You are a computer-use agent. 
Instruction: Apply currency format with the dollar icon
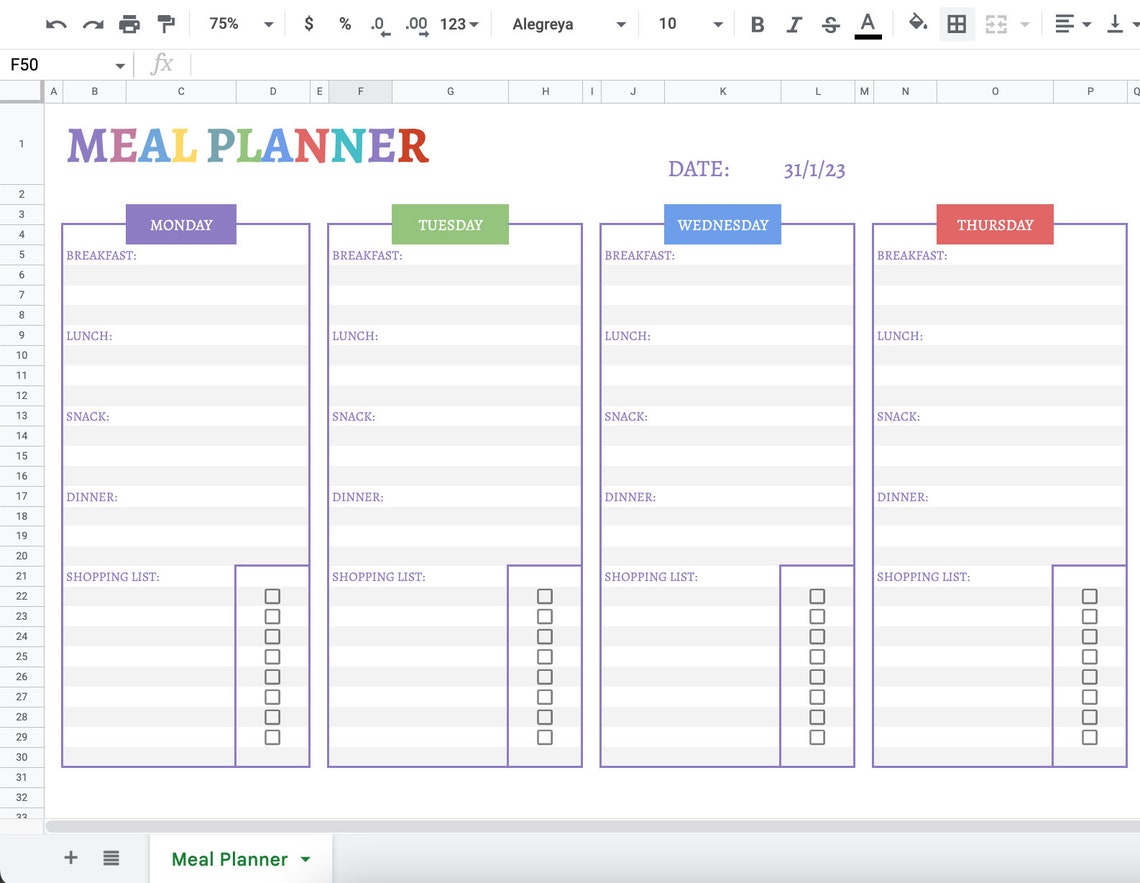[309, 23]
